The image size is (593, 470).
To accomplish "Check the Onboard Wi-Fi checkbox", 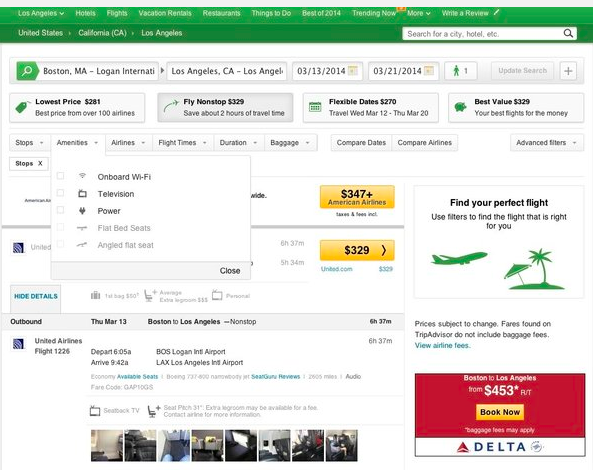I will (60, 176).
